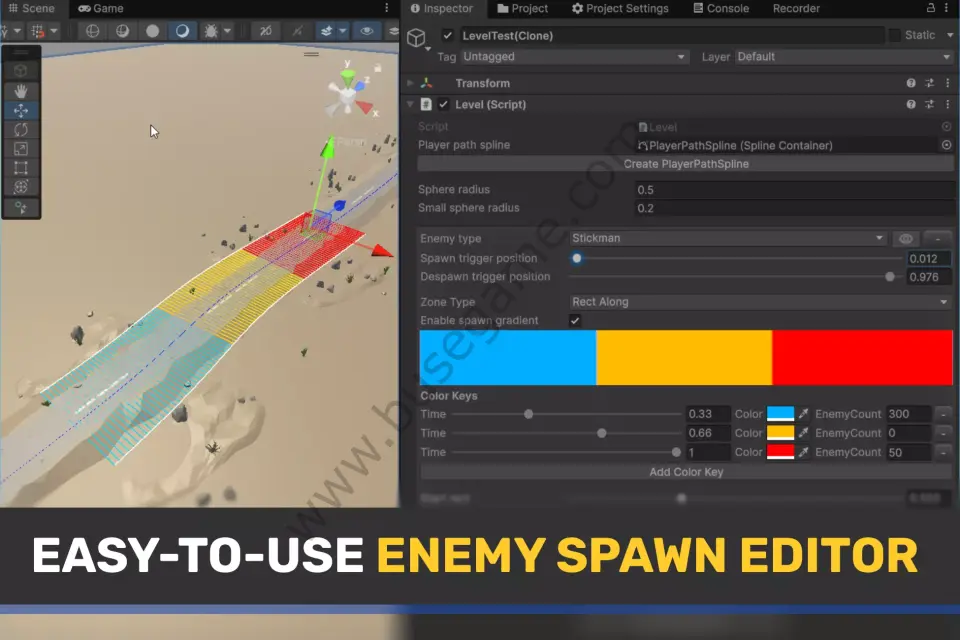Click the object picker for Player path spline
960x640 pixels.
pos(946,145)
